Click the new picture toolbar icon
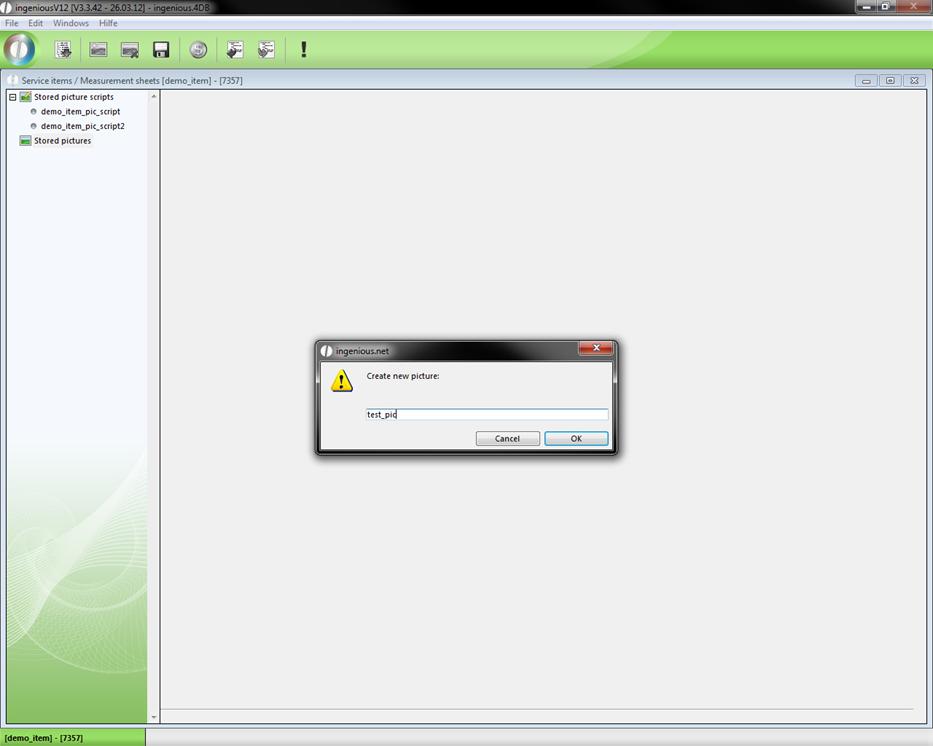The height and width of the screenshot is (746, 933). pos(98,49)
